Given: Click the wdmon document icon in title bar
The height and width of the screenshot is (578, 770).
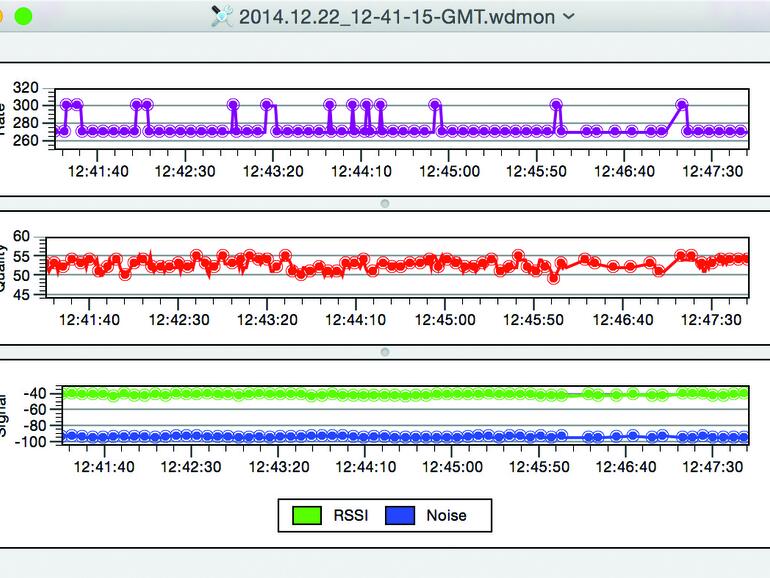Looking at the screenshot, I should pos(221,16).
